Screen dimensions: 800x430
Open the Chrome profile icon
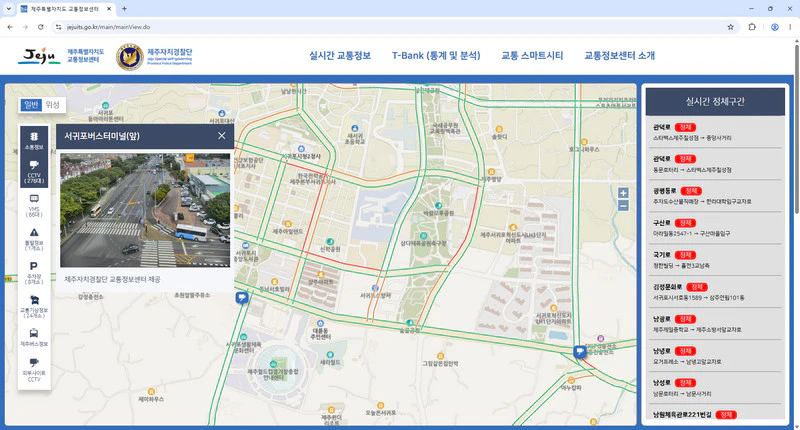click(x=774, y=27)
